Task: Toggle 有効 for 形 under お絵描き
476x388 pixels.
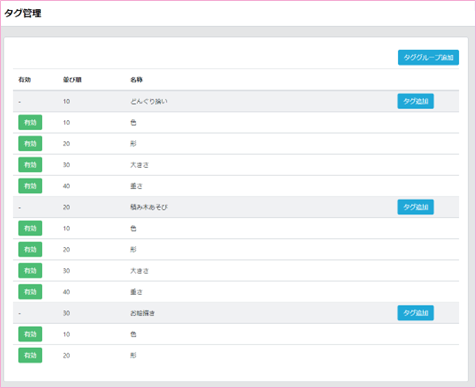Action: pyautogui.click(x=30, y=355)
